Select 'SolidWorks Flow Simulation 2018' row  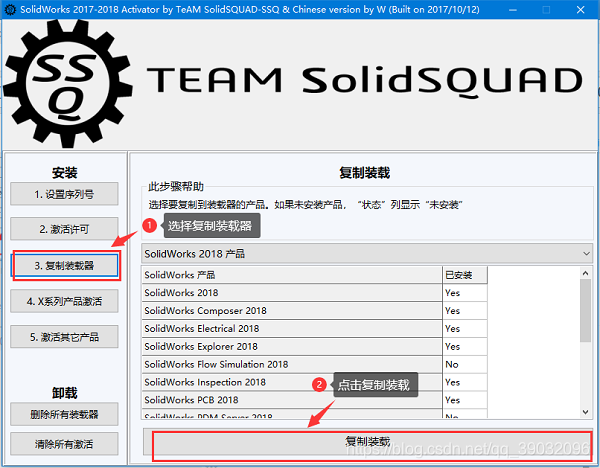tap(315, 364)
